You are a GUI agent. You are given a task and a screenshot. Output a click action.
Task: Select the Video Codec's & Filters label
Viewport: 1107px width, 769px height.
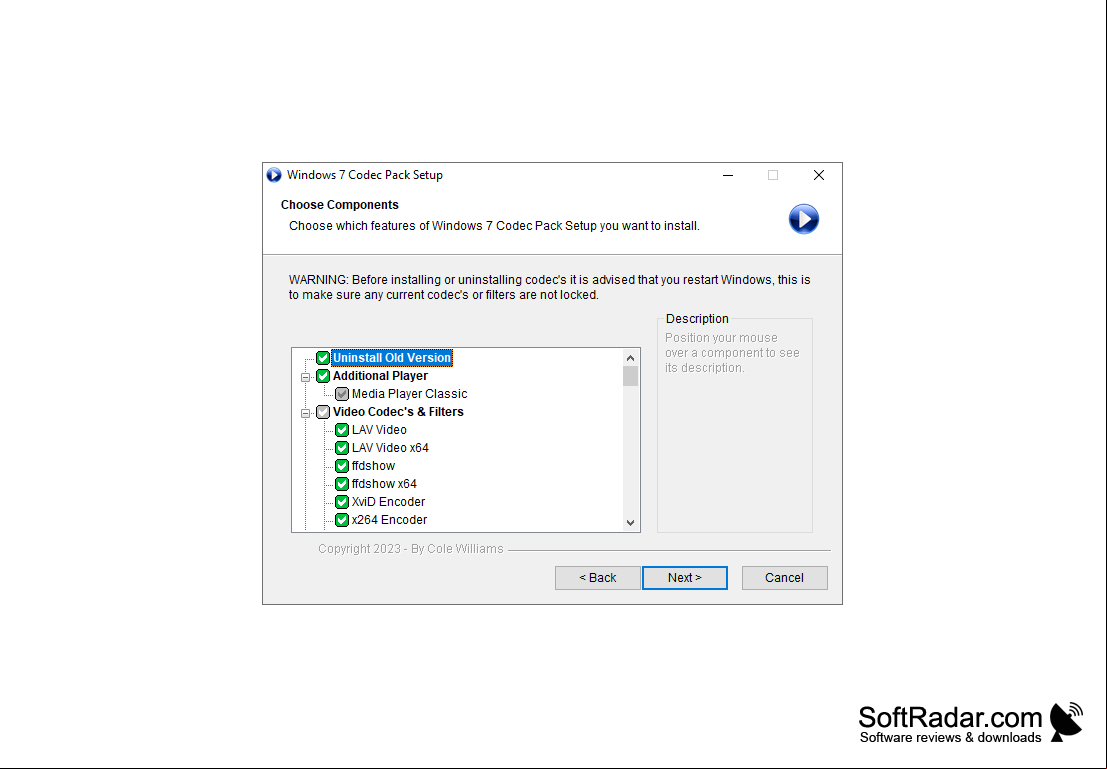(x=398, y=412)
